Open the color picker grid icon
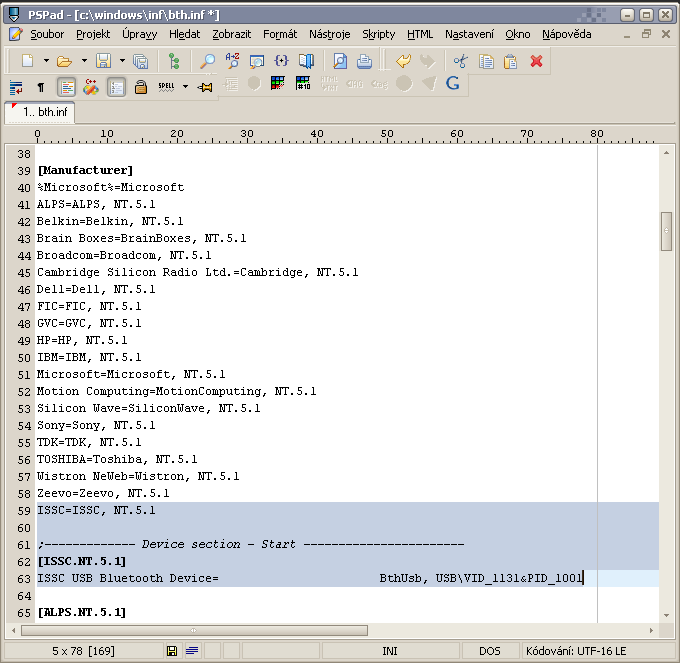The image size is (680, 663). (x=278, y=83)
